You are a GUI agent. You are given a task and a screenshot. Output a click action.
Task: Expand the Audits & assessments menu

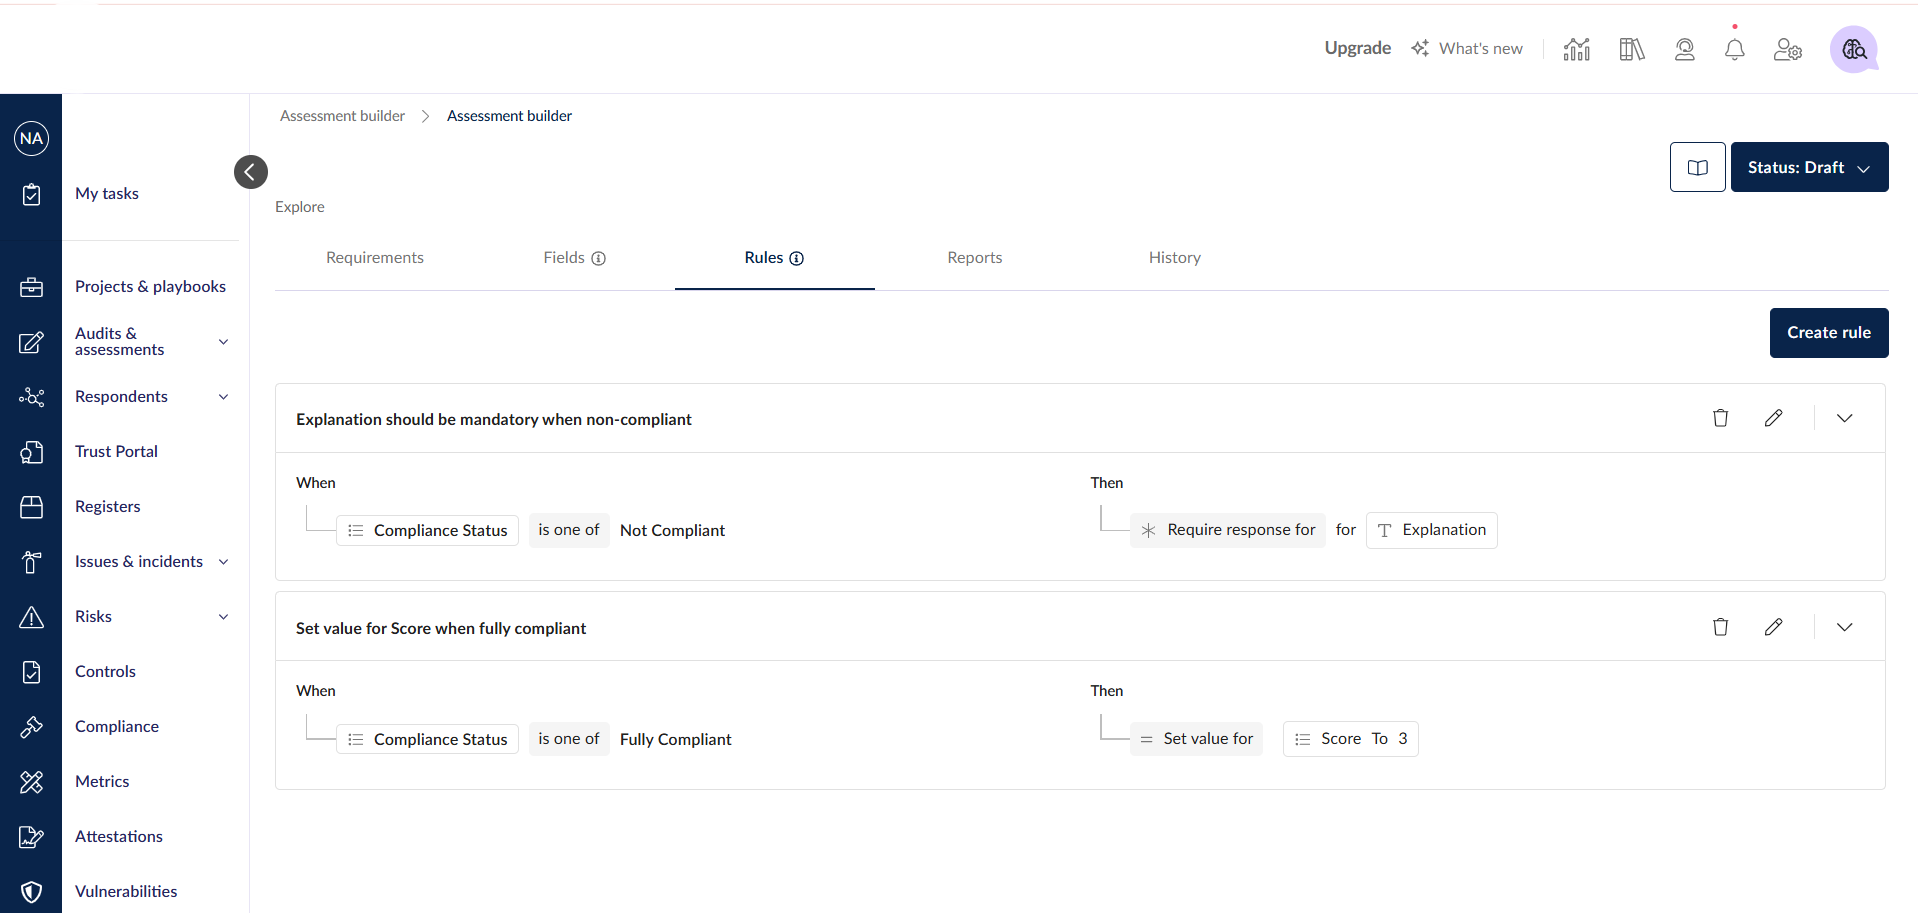pos(223,342)
